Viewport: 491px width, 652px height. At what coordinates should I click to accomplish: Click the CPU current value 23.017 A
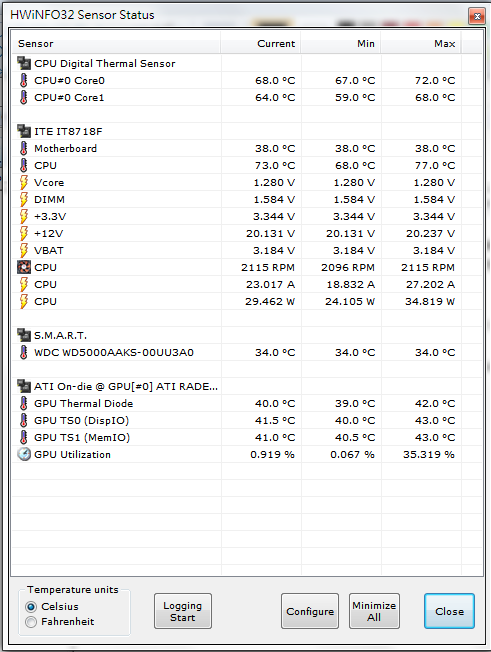[x=270, y=285]
